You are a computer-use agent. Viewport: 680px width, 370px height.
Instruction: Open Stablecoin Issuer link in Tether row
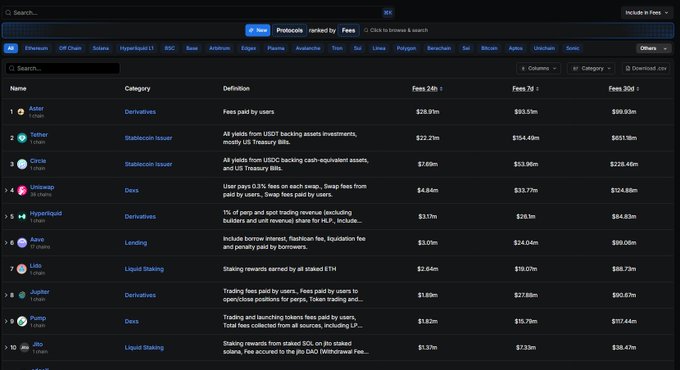click(x=148, y=138)
